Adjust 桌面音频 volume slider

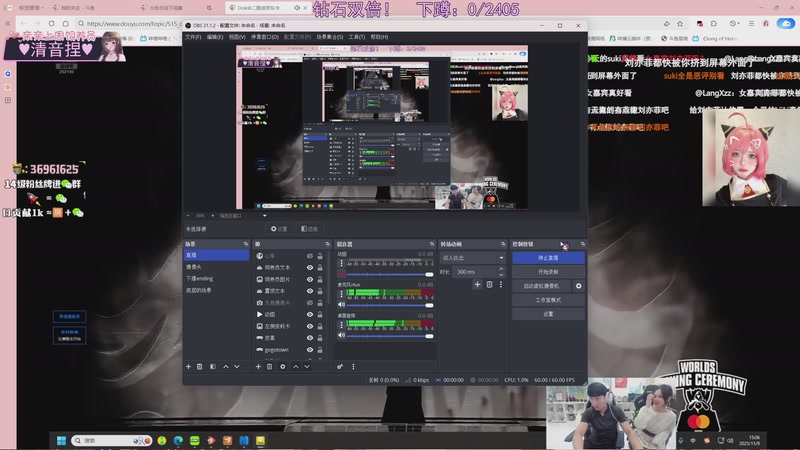(390, 336)
